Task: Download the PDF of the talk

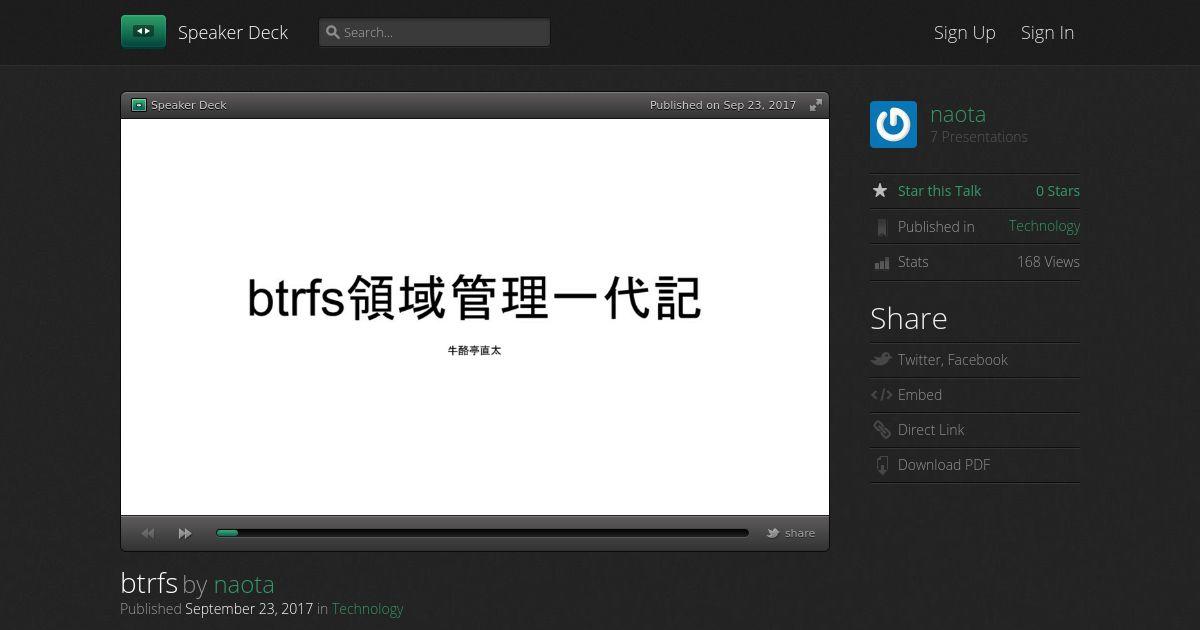Action: point(944,465)
